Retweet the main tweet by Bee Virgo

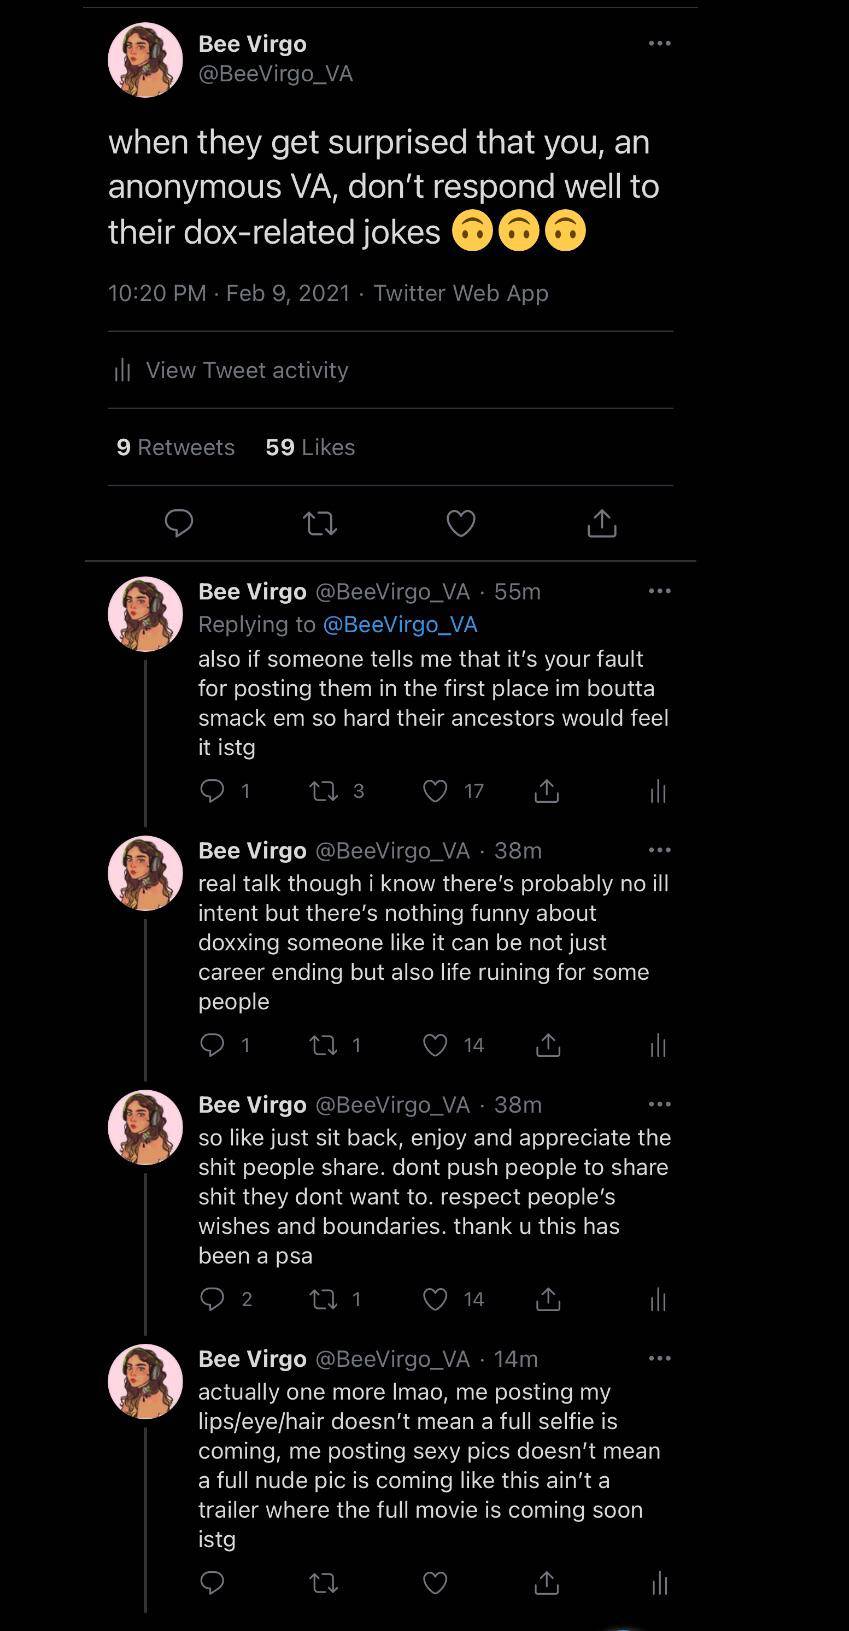pyautogui.click(x=320, y=523)
